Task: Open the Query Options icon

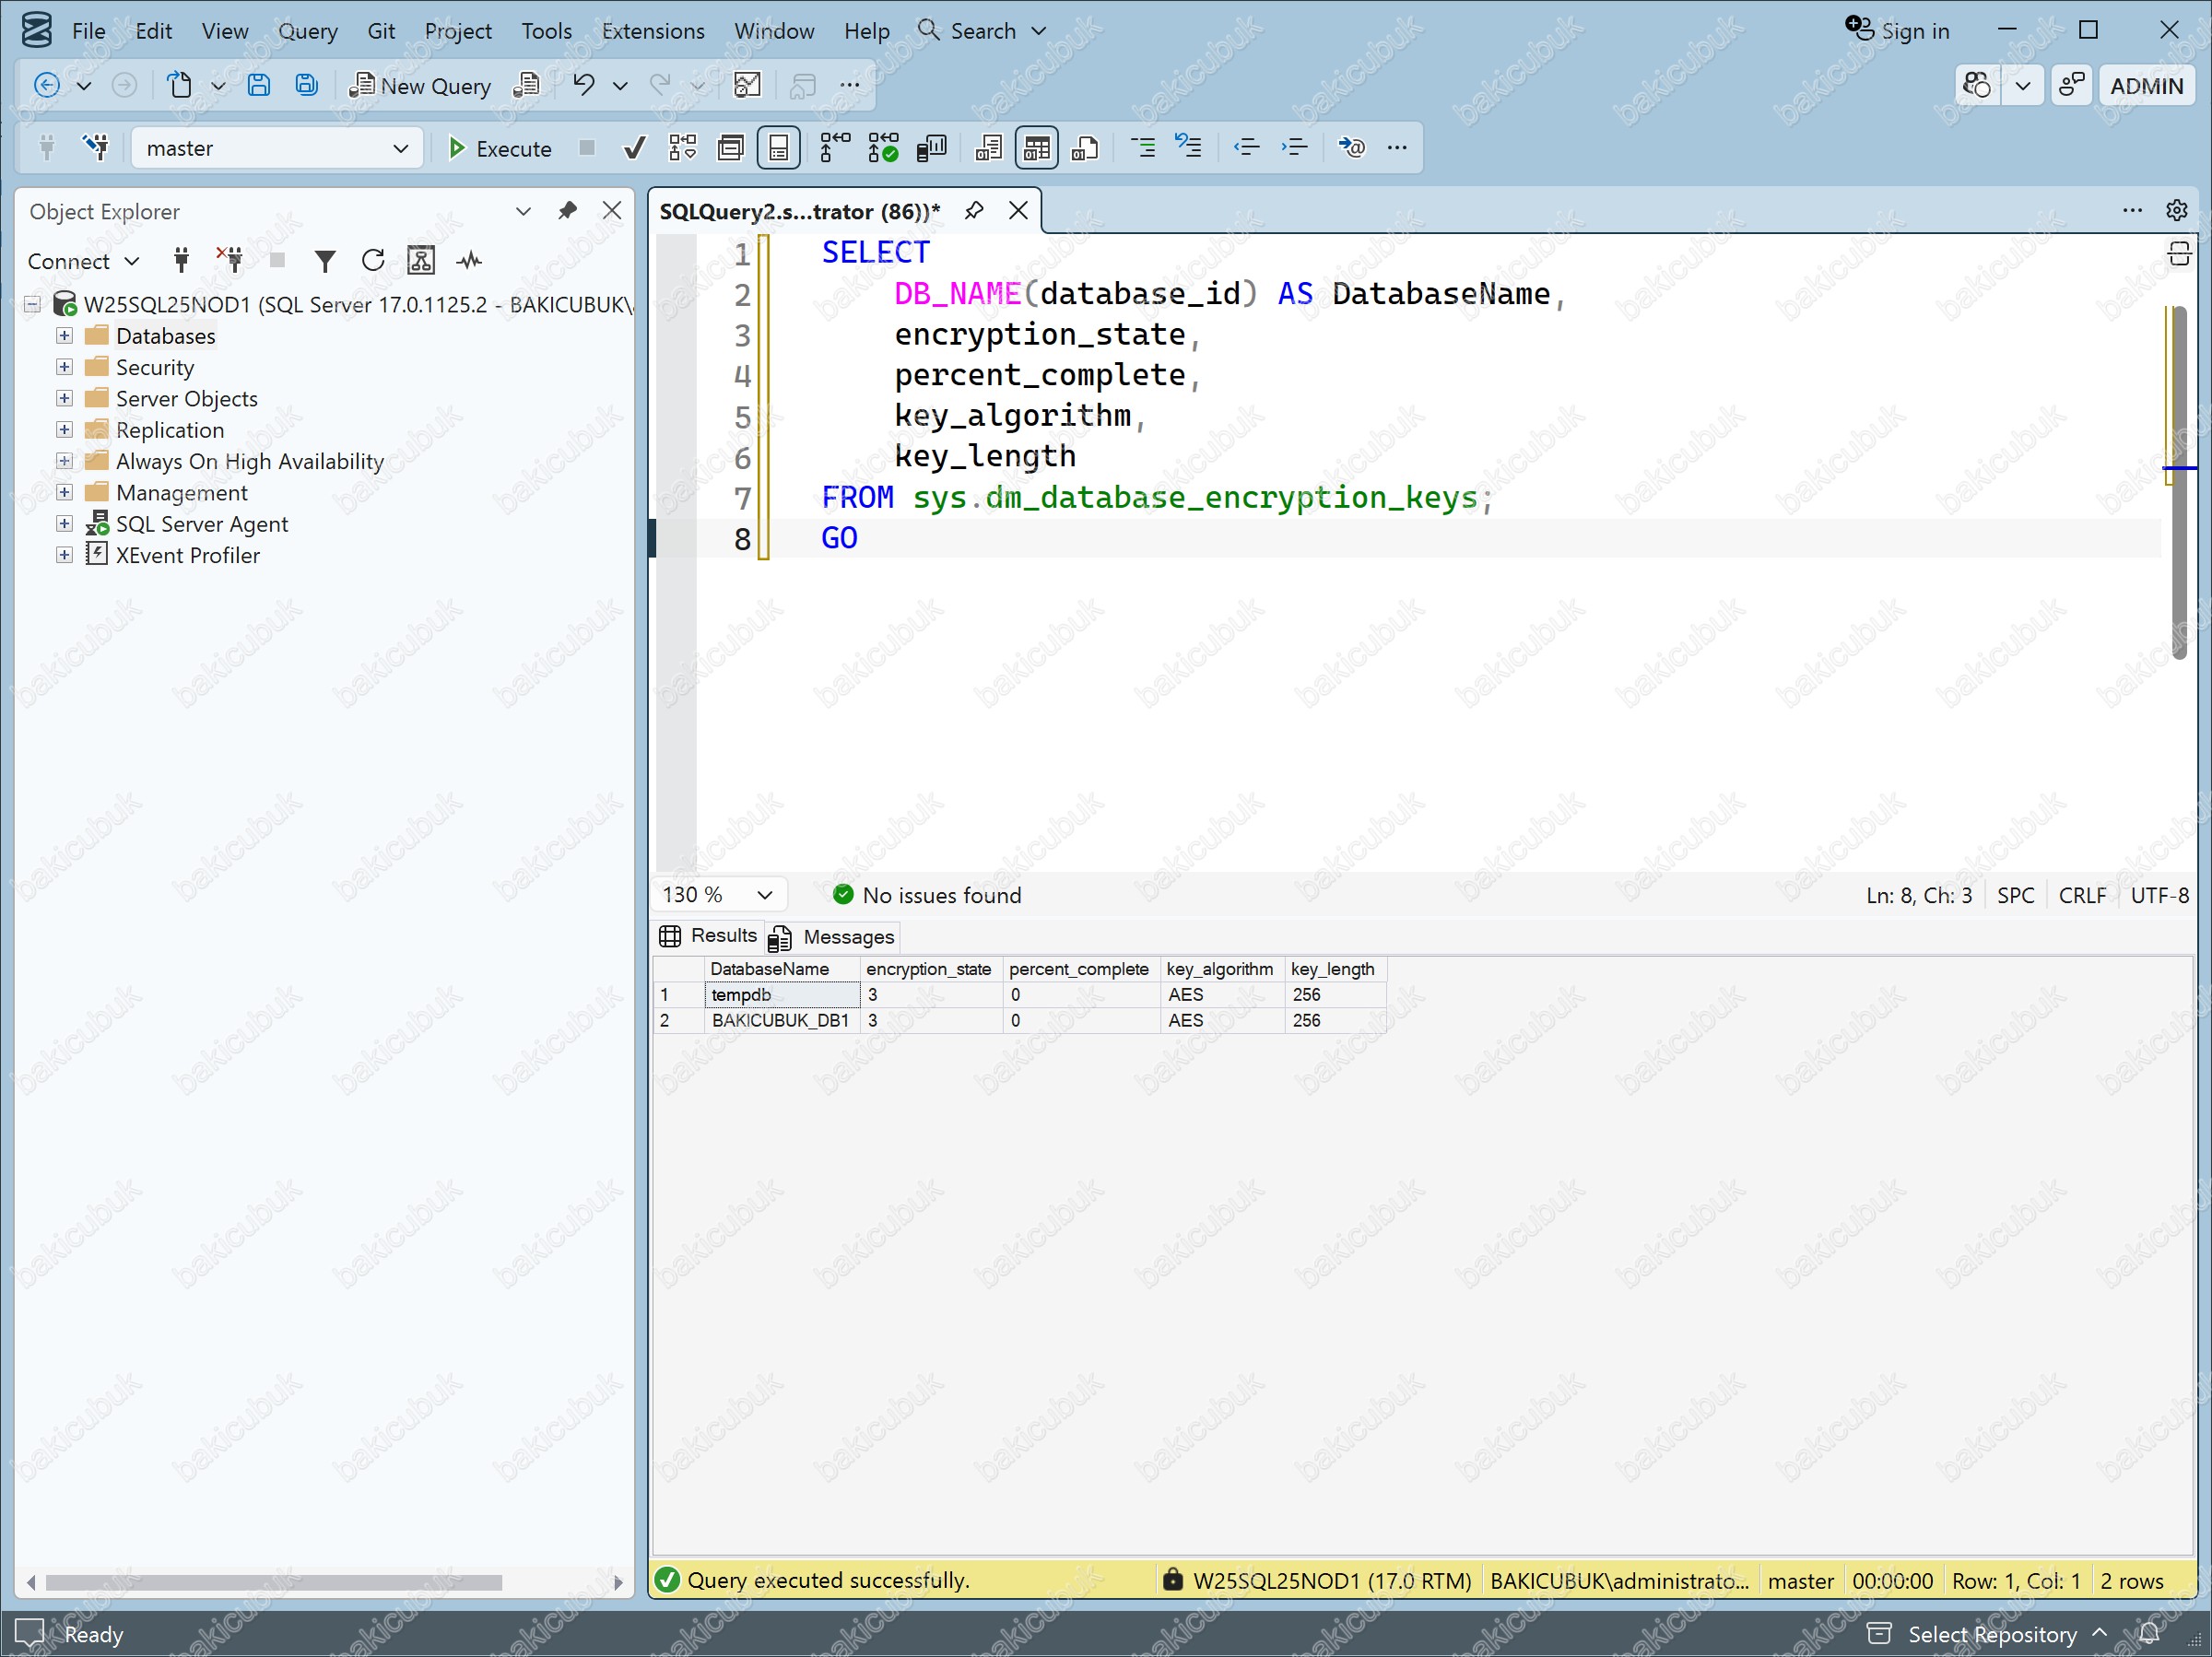Action: (730, 148)
